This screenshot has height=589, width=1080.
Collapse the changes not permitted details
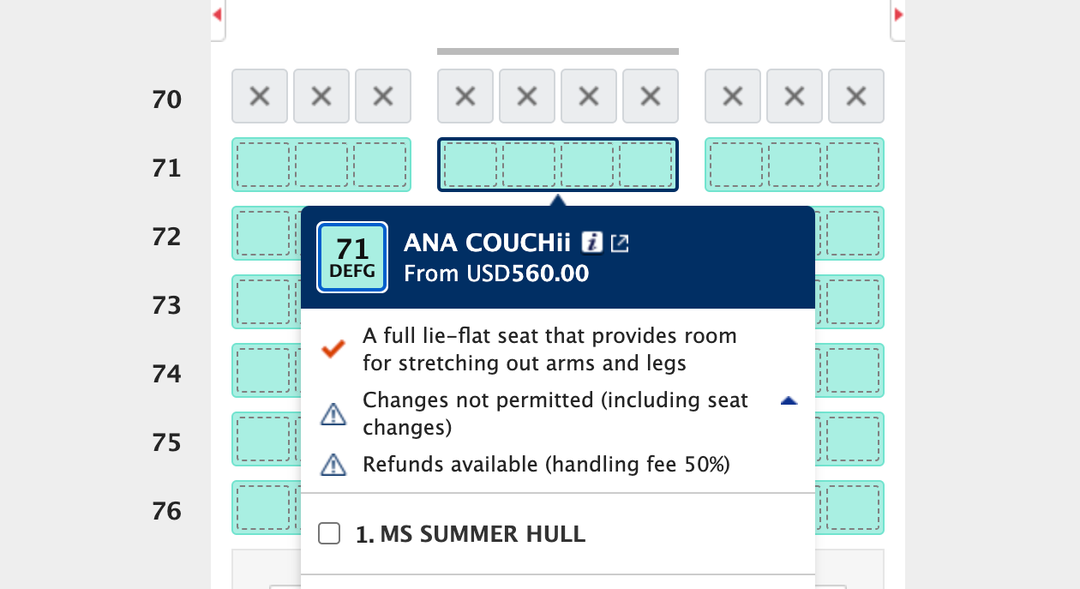(x=789, y=400)
